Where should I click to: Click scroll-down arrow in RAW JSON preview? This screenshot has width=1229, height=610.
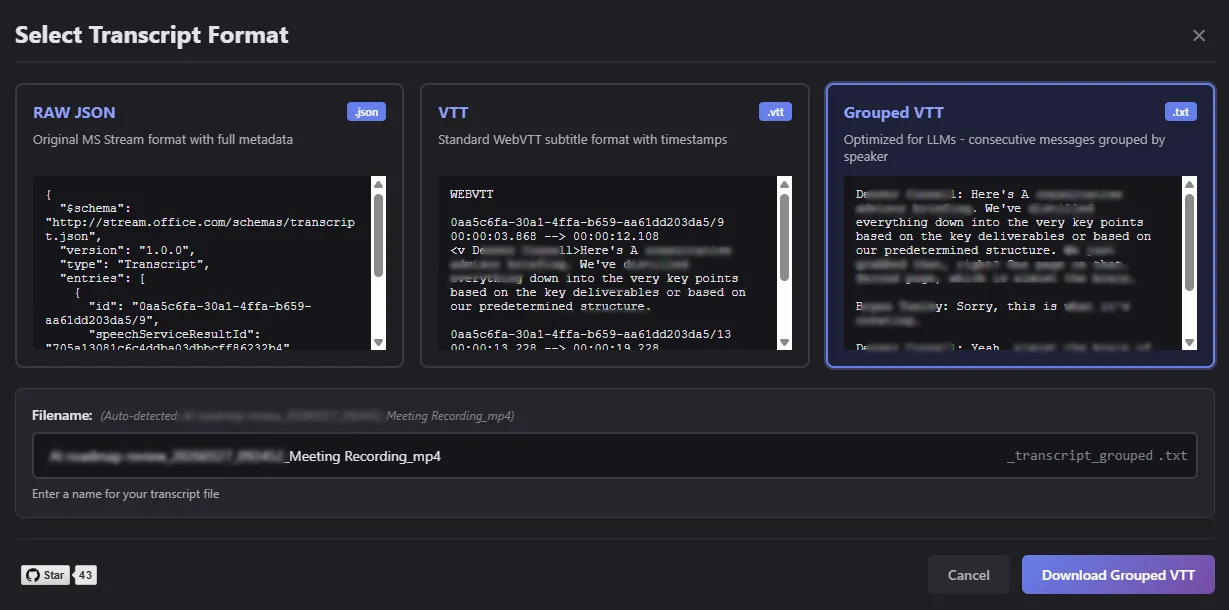tap(378, 343)
